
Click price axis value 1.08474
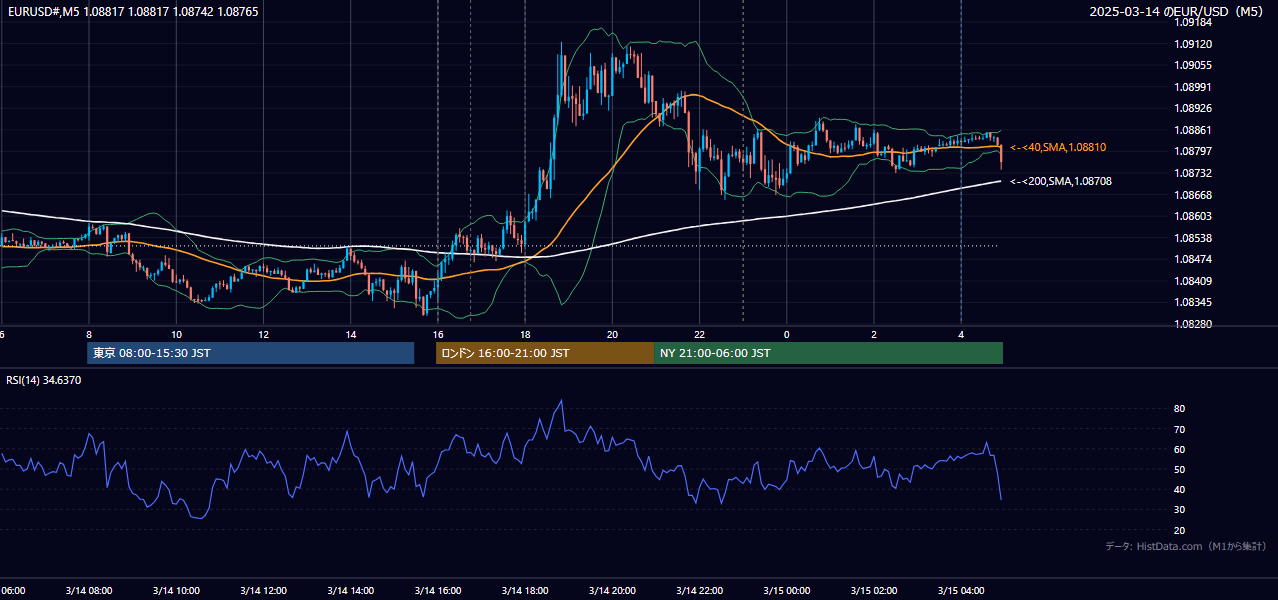(x=1192, y=259)
